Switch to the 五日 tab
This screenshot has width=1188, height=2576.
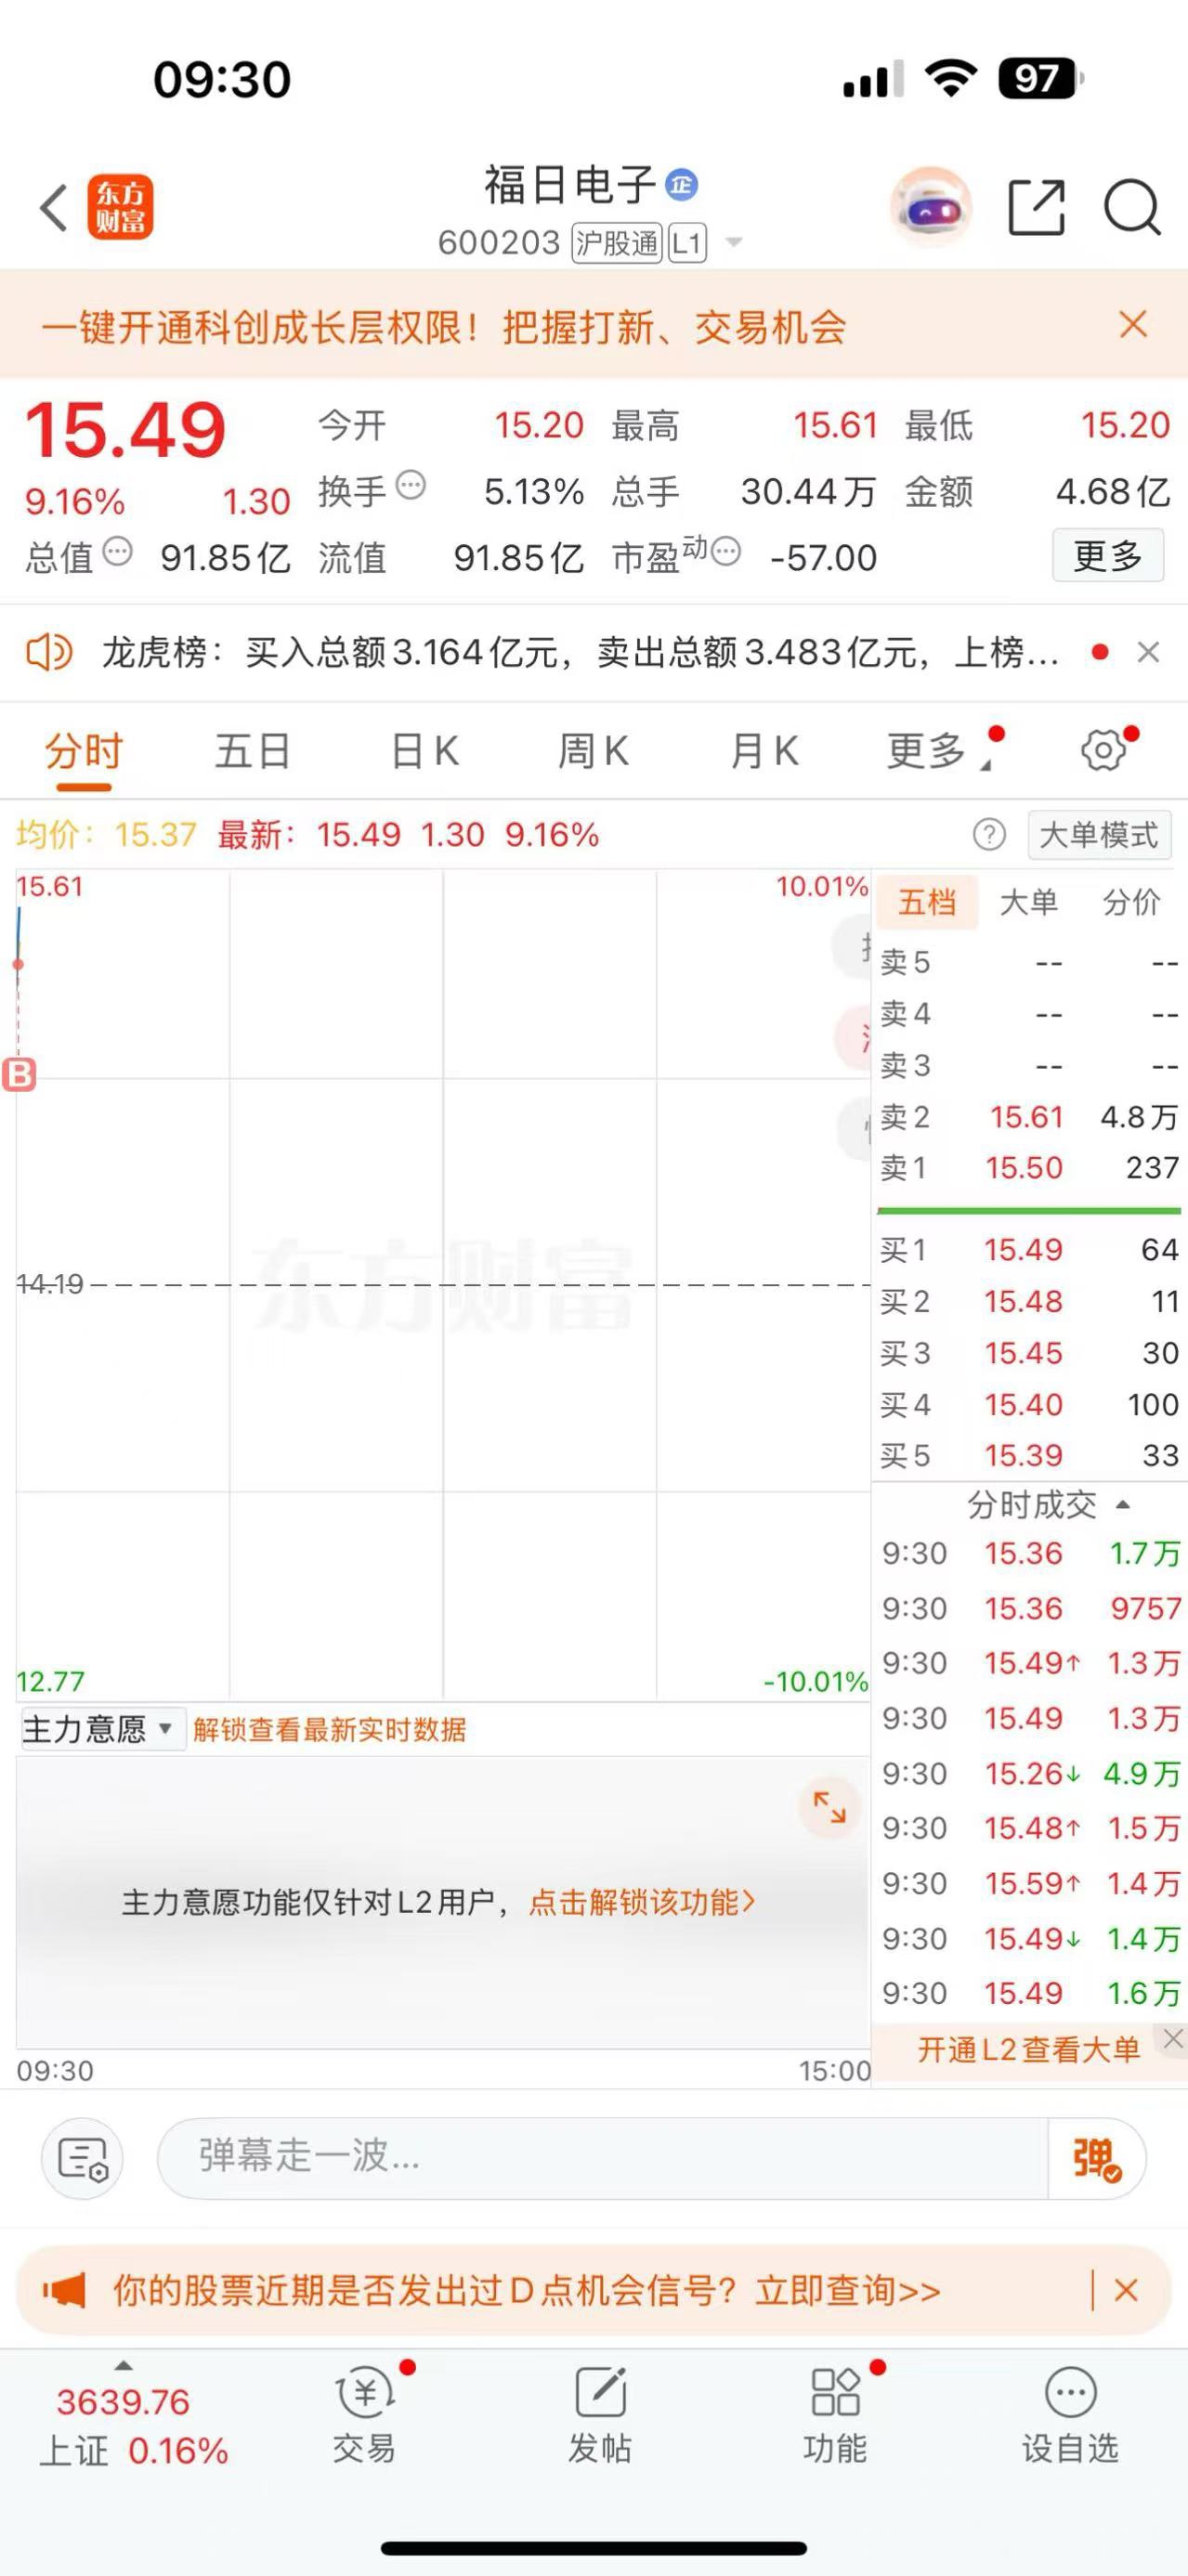point(253,751)
